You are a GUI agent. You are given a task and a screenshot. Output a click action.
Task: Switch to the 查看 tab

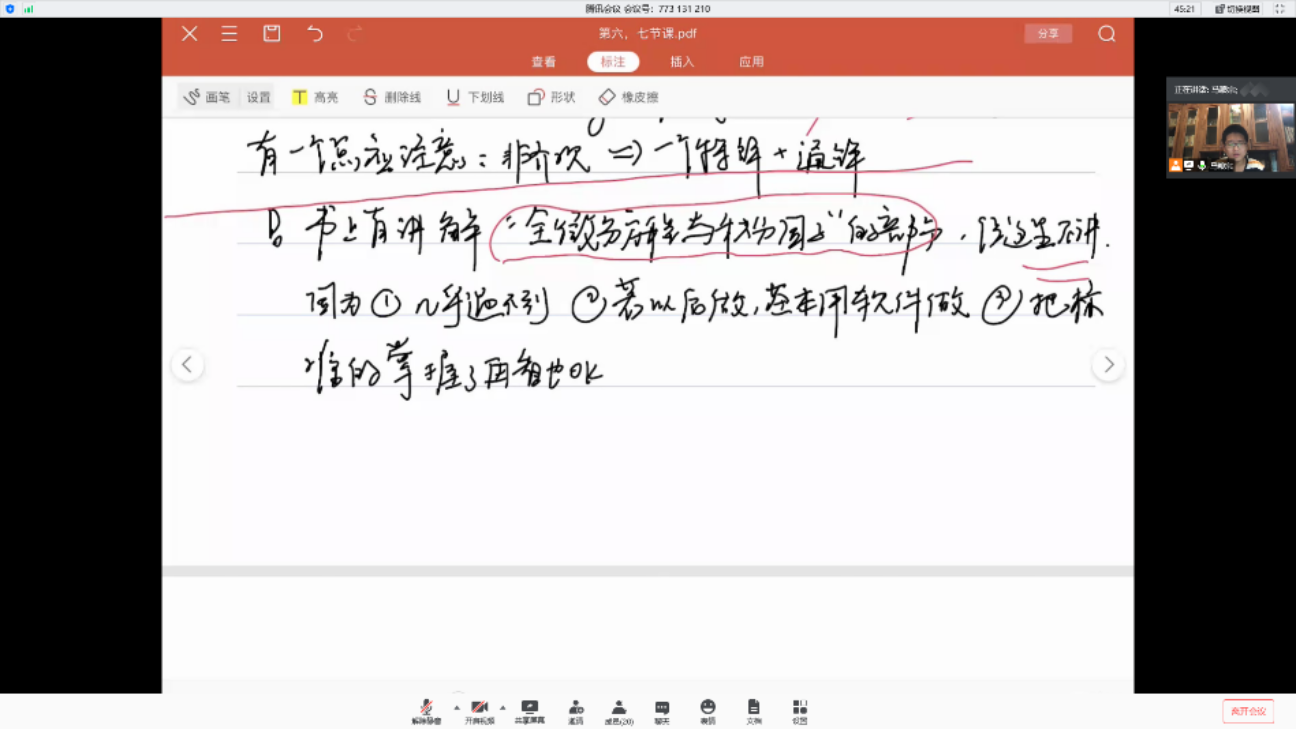coord(543,62)
